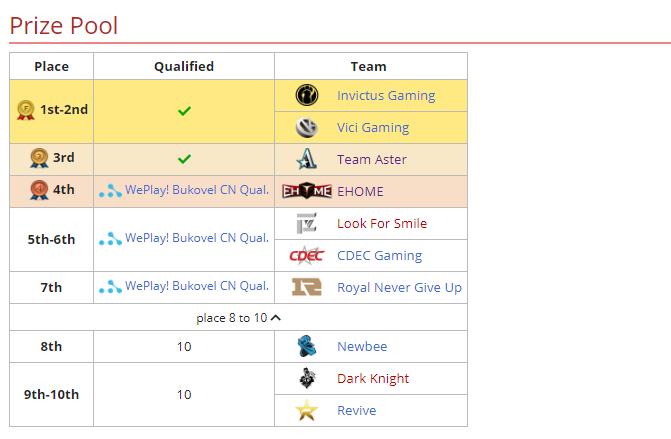Click the Revive star logo
The height and width of the screenshot is (439, 671).
click(307, 411)
